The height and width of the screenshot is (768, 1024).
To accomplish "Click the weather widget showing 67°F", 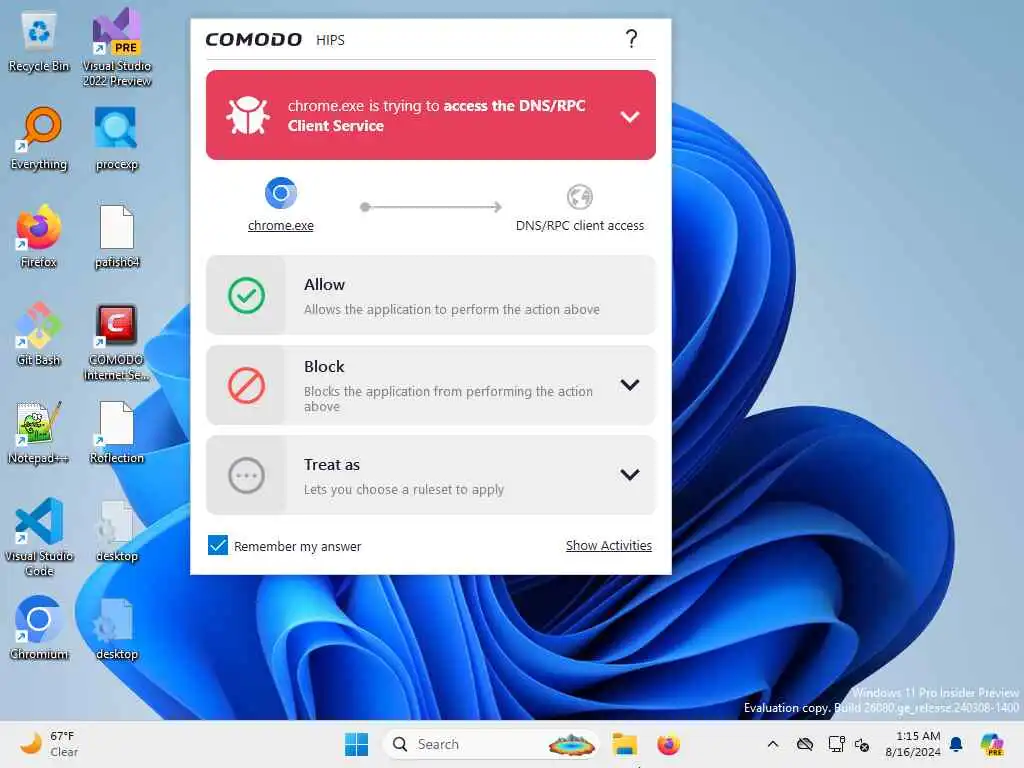I will [49, 744].
